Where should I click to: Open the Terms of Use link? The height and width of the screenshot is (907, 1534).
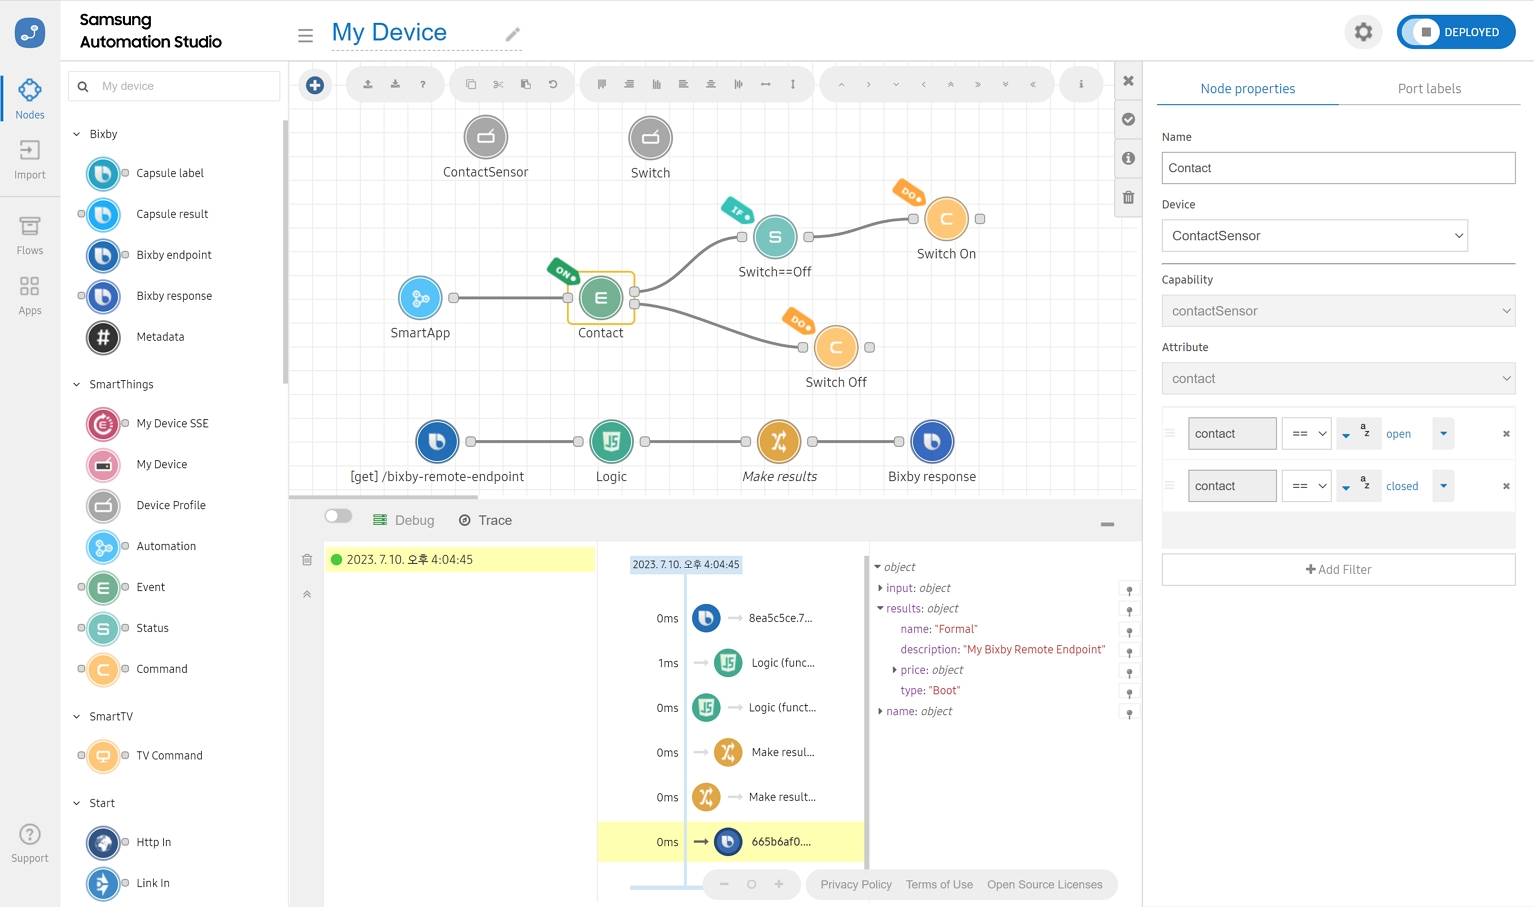(939, 885)
